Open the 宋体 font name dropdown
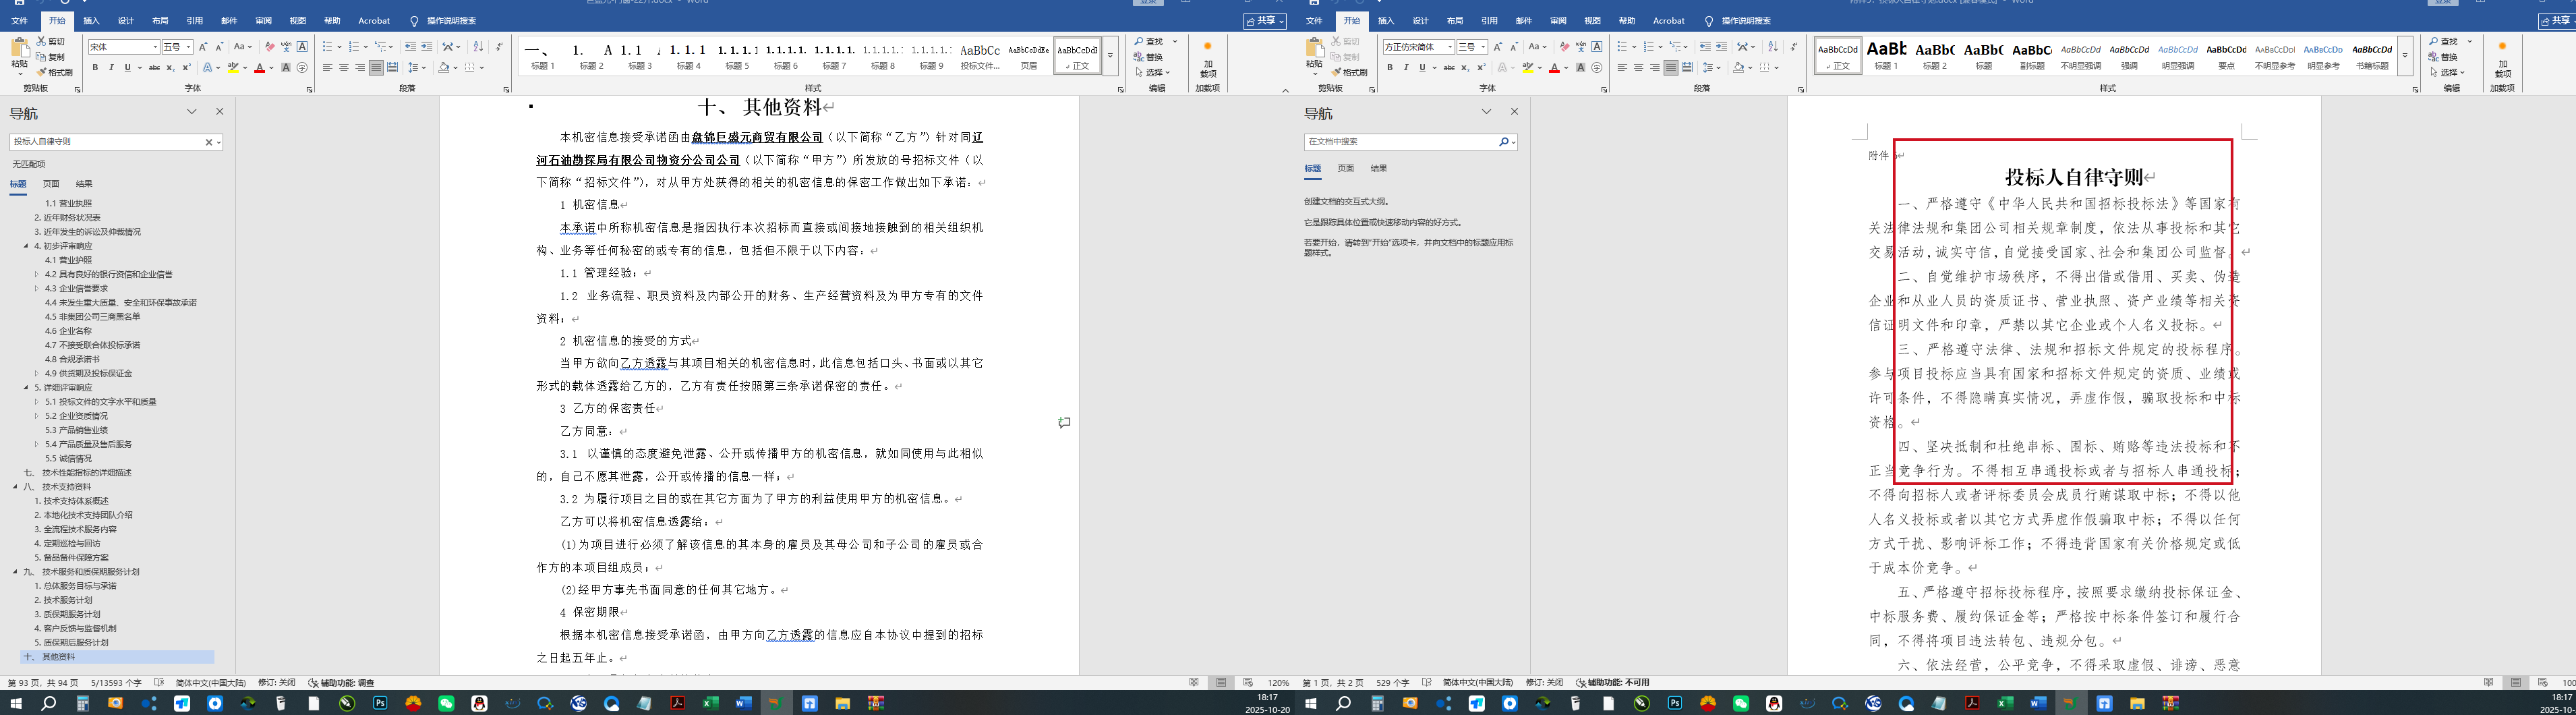This screenshot has width=2576, height=715. (155, 47)
